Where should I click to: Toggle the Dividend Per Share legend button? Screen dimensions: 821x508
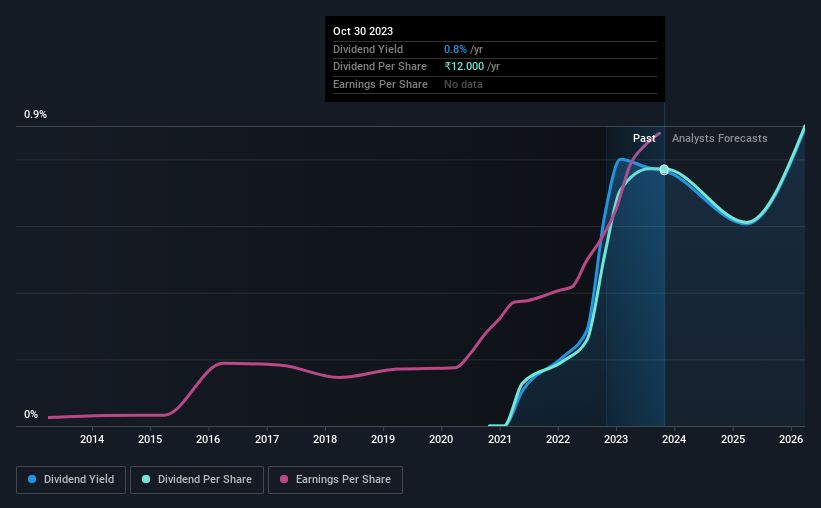click(197, 480)
